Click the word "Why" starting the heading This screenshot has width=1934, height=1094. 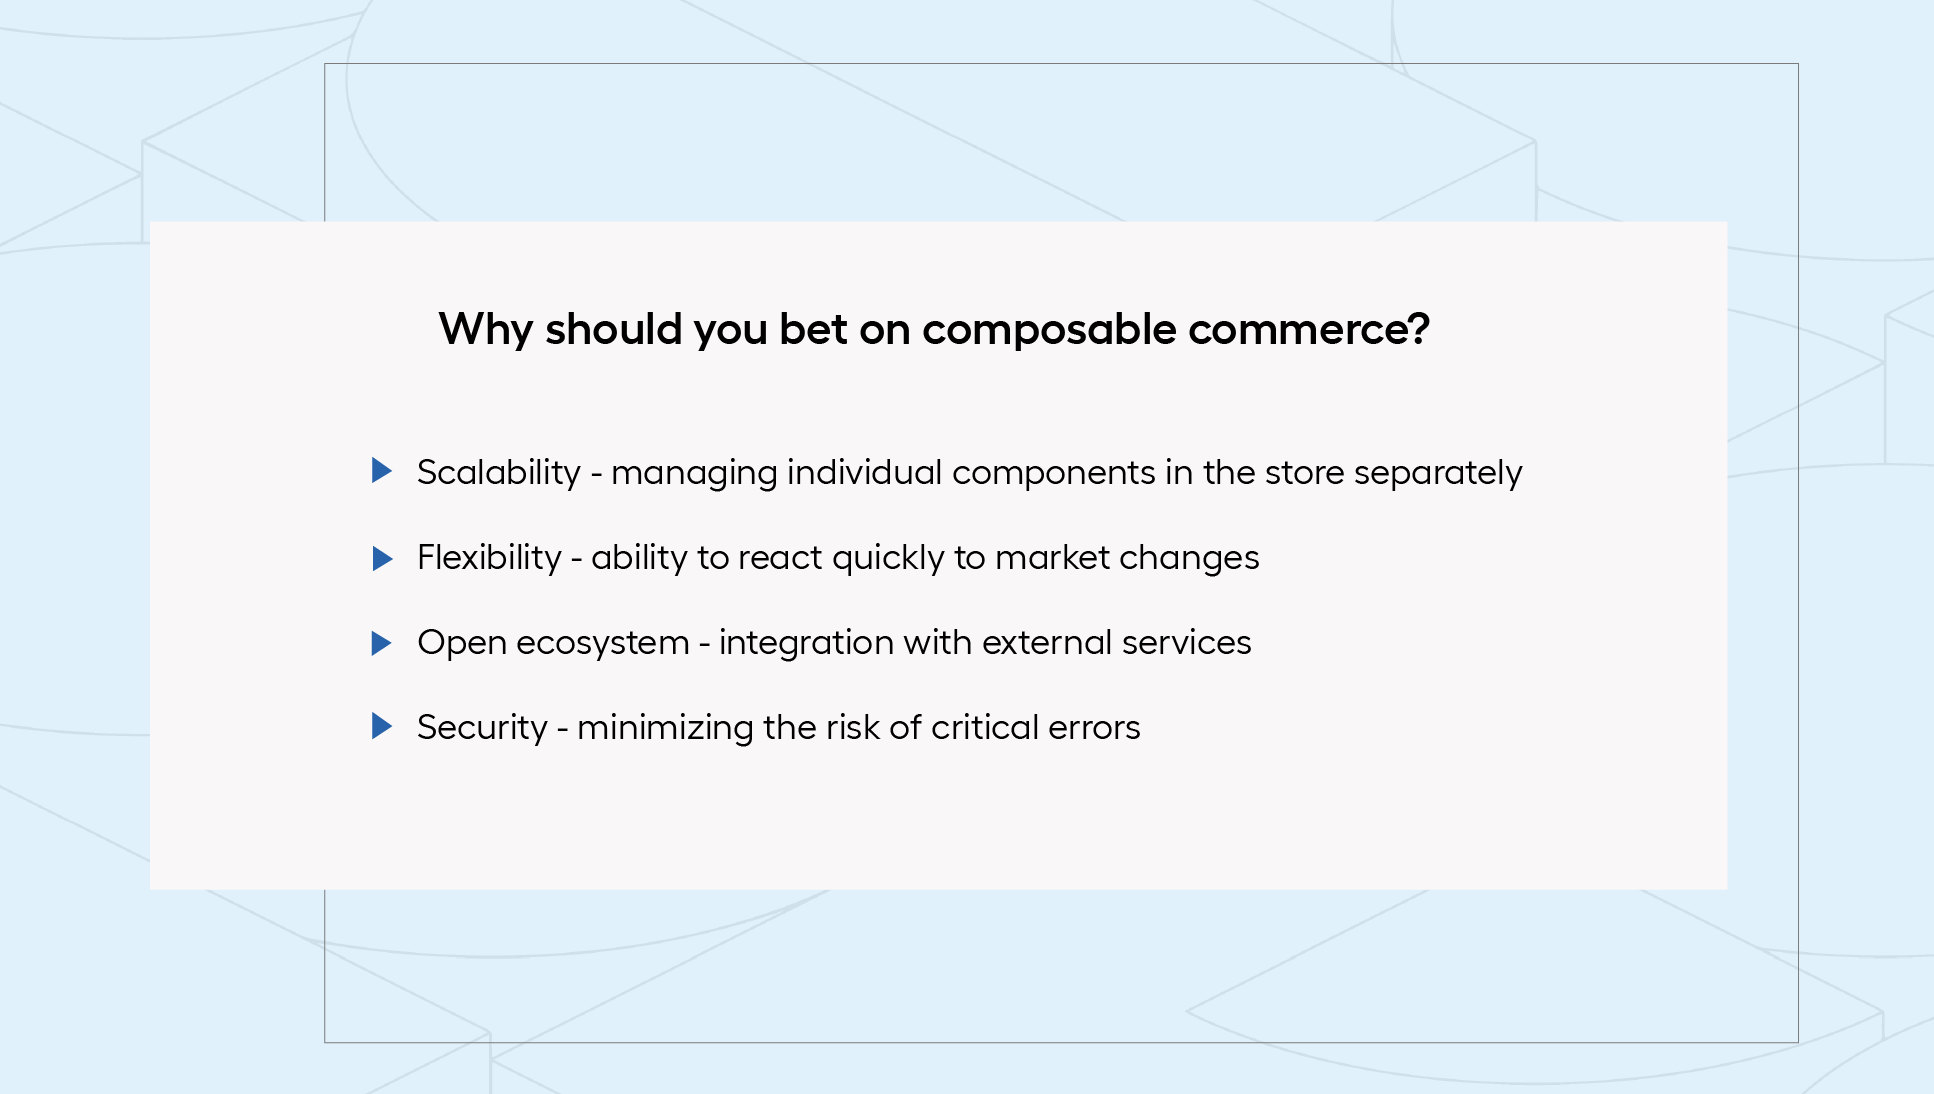click(x=486, y=329)
